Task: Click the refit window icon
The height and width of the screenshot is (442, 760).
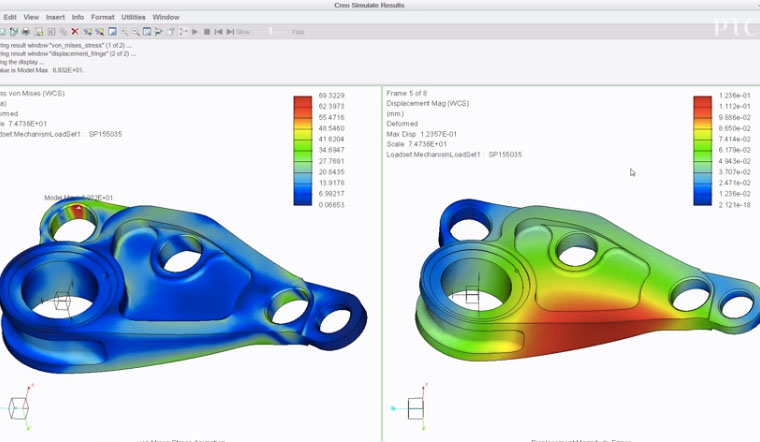Action: (x=147, y=32)
